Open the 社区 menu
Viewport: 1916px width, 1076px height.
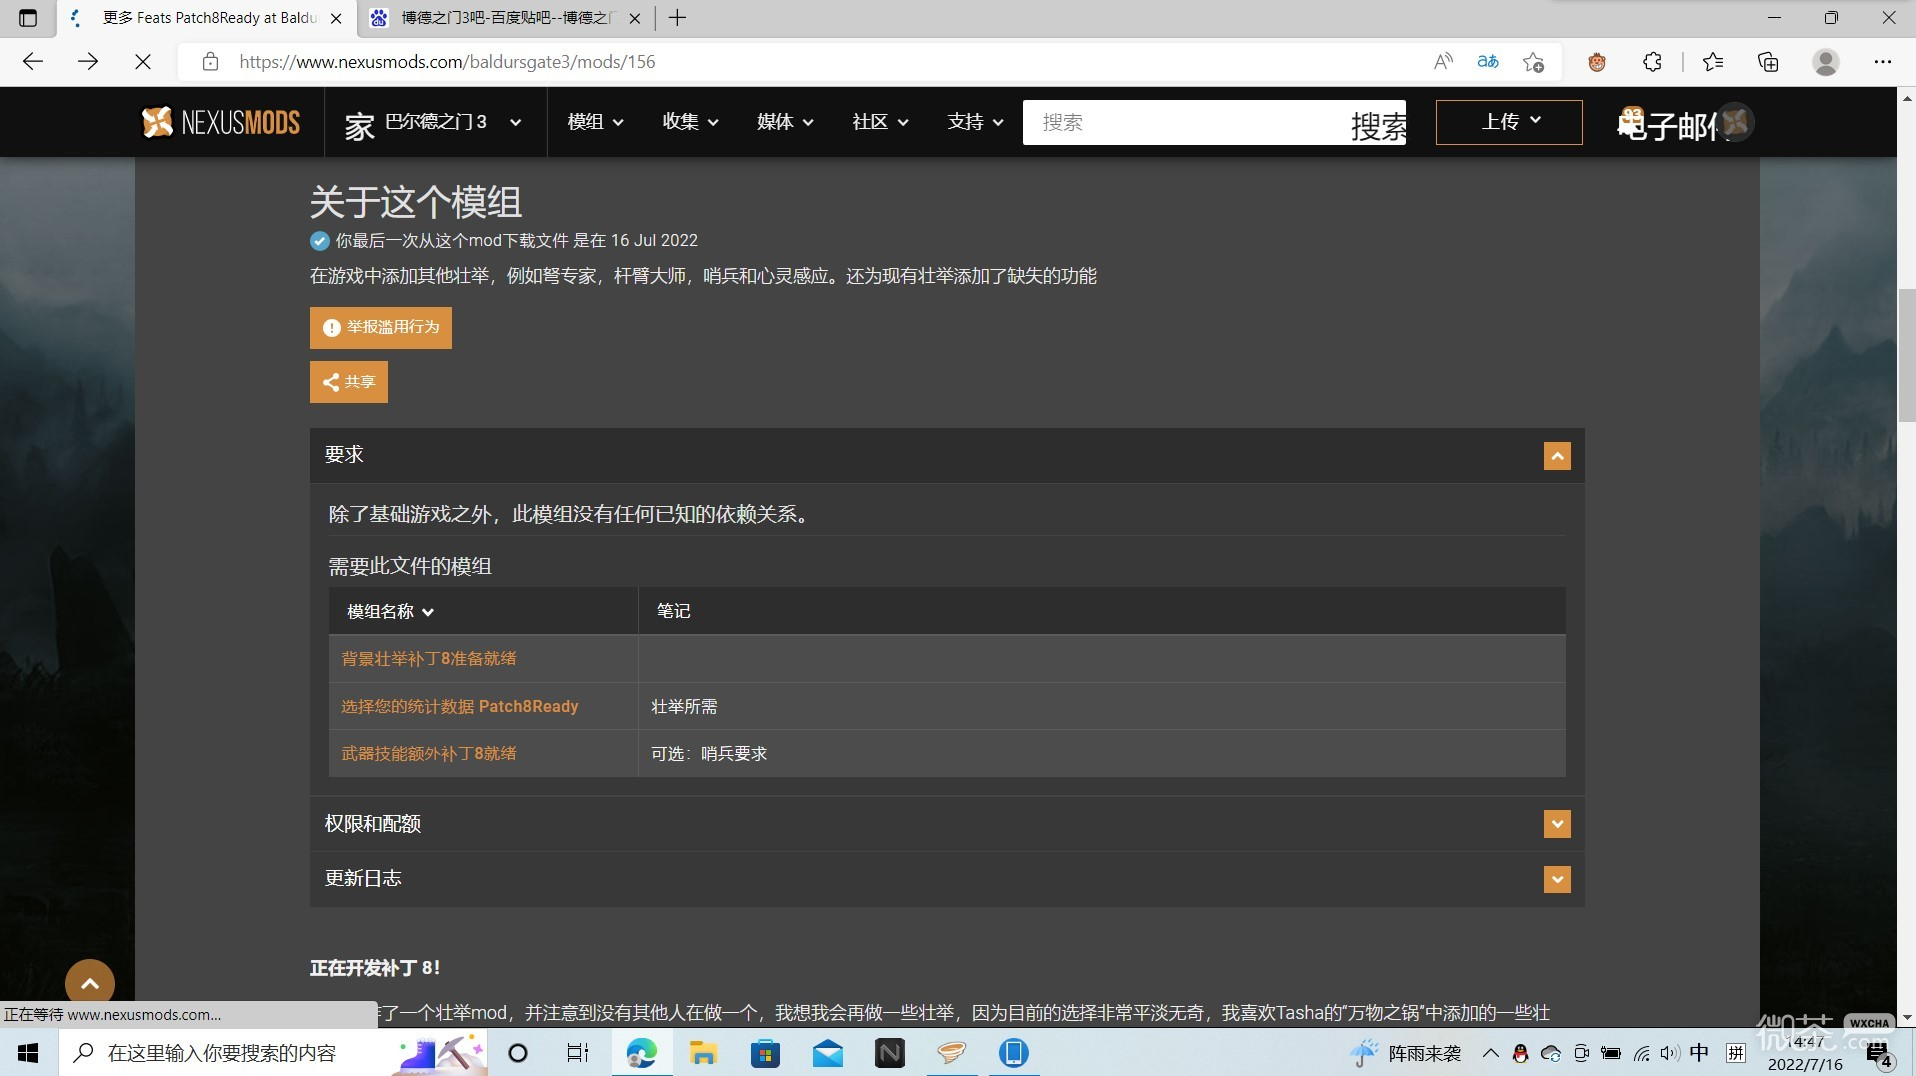pos(880,122)
